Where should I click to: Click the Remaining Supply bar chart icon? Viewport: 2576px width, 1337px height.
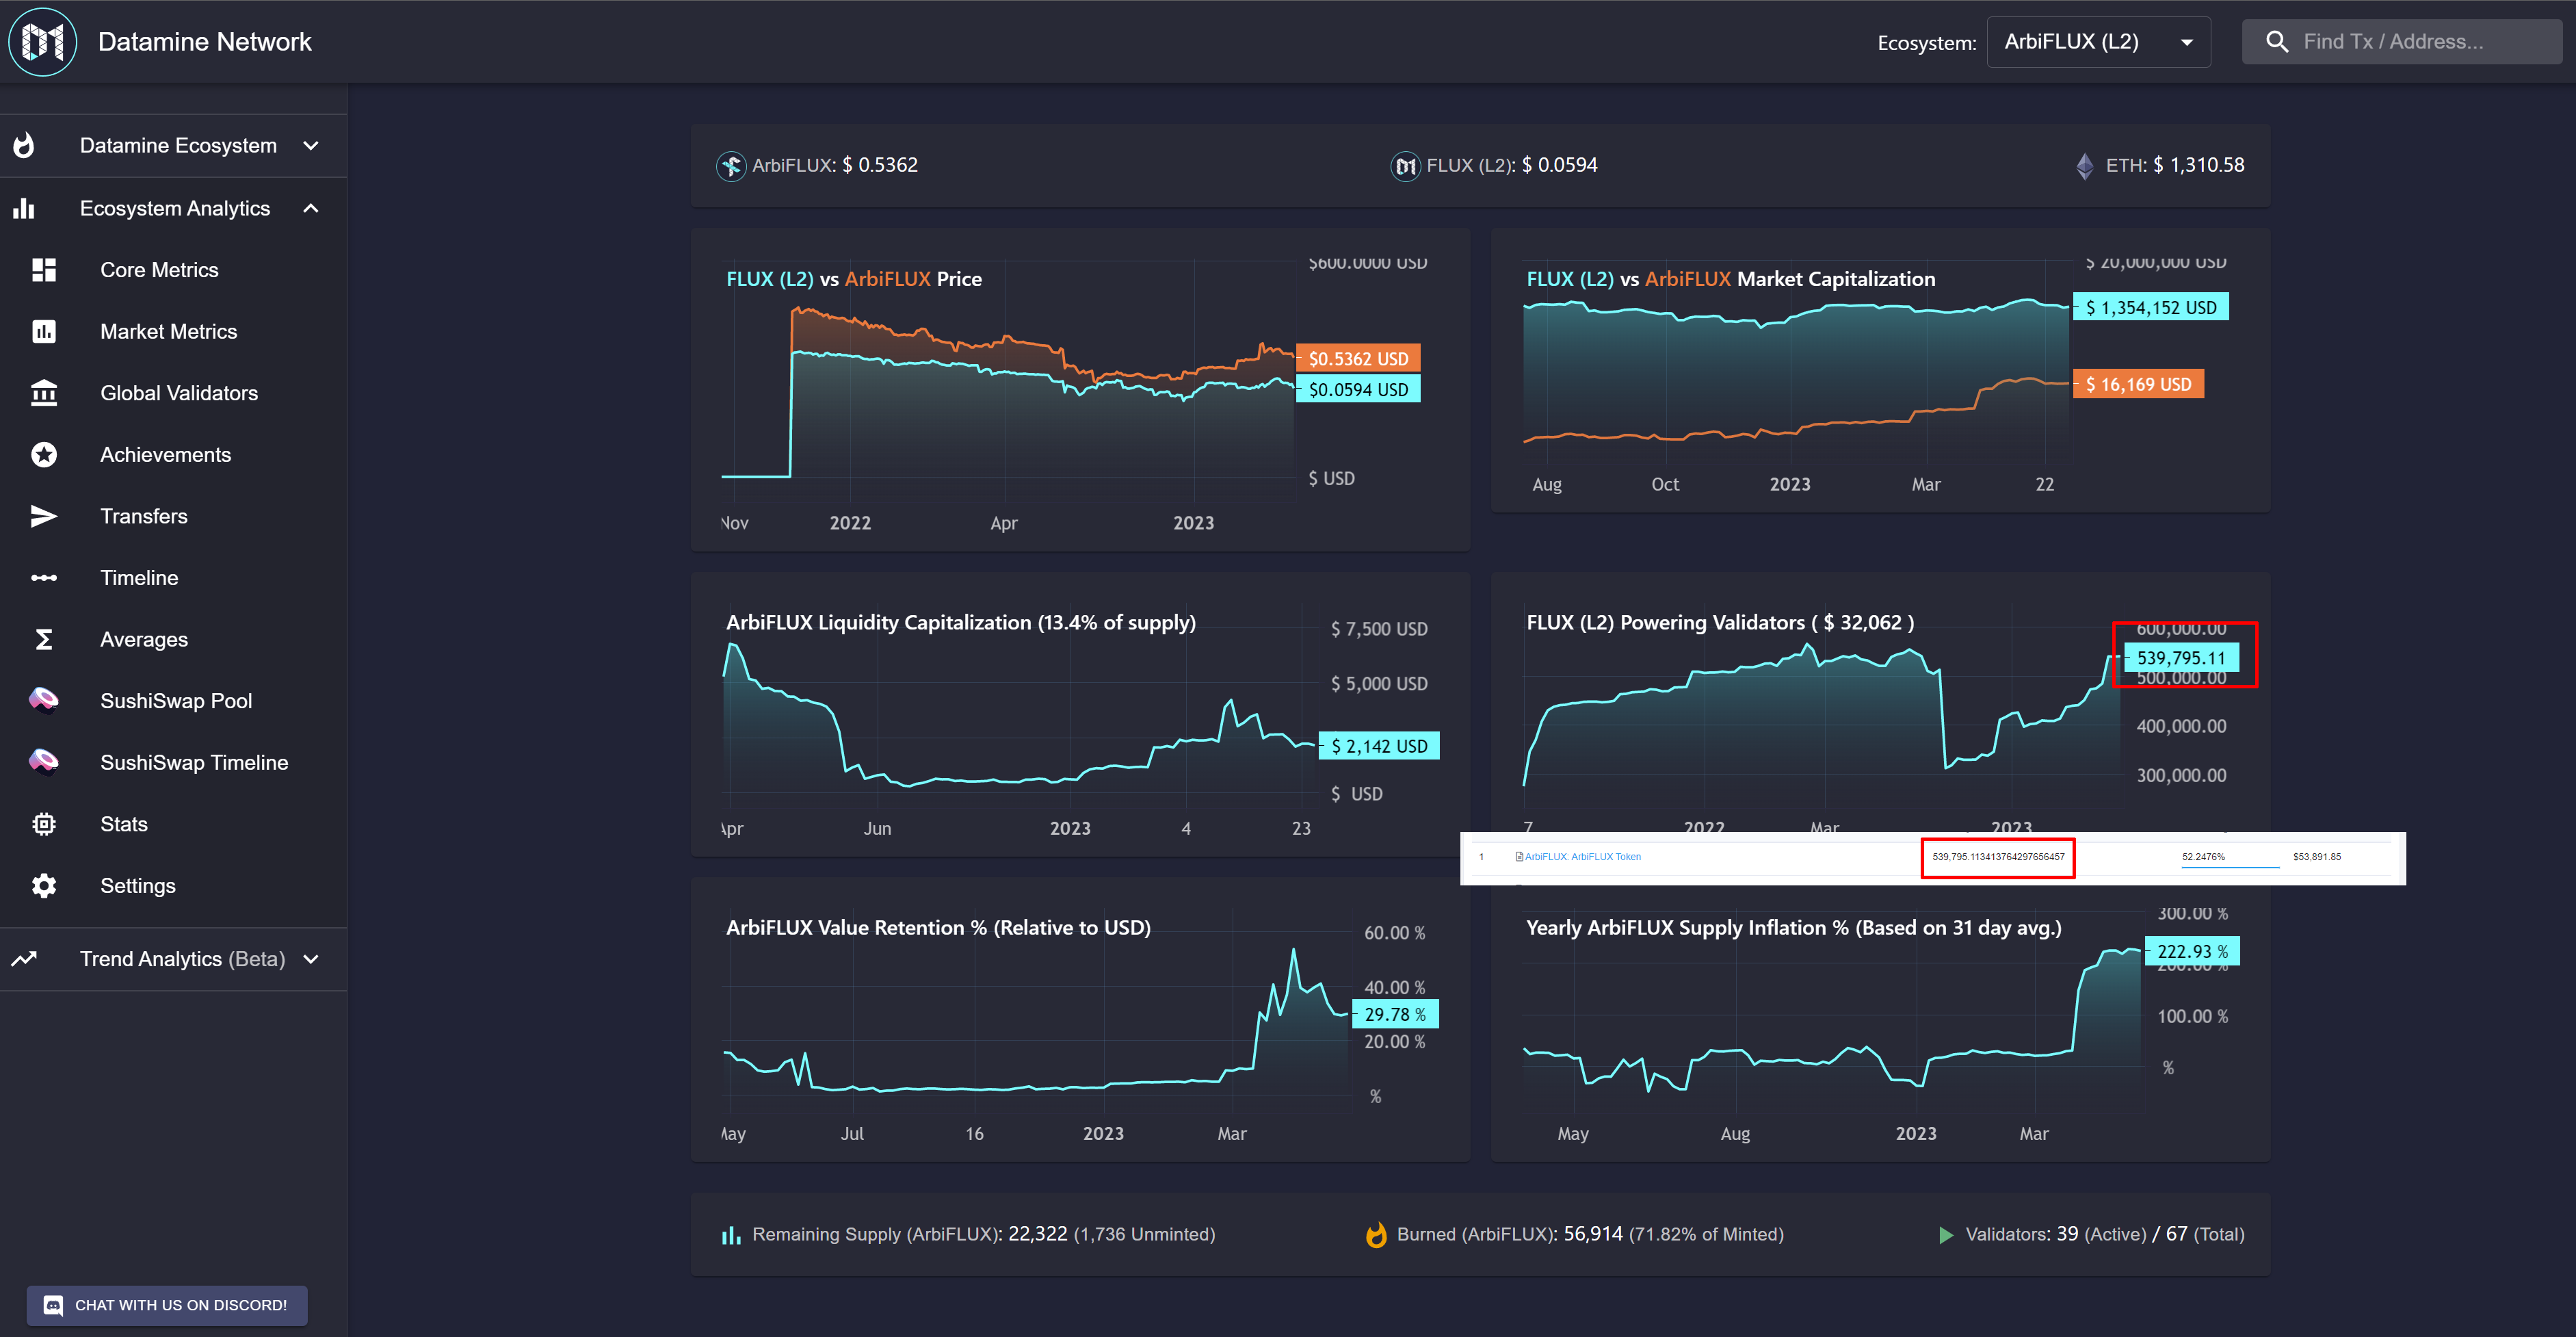pos(732,1235)
